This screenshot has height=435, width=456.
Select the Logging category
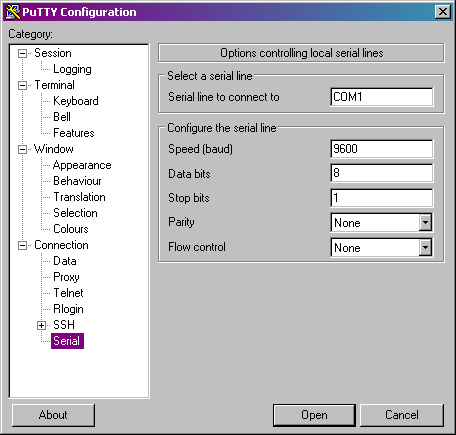pyautogui.click(x=72, y=69)
